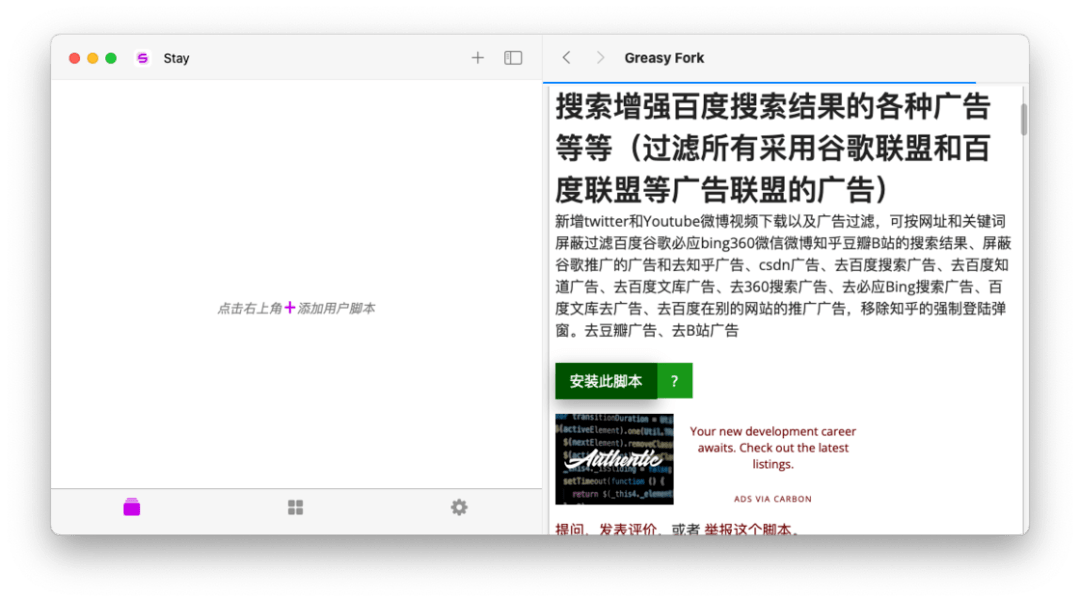Toggle the sidebar layout icon

pyautogui.click(x=513, y=58)
